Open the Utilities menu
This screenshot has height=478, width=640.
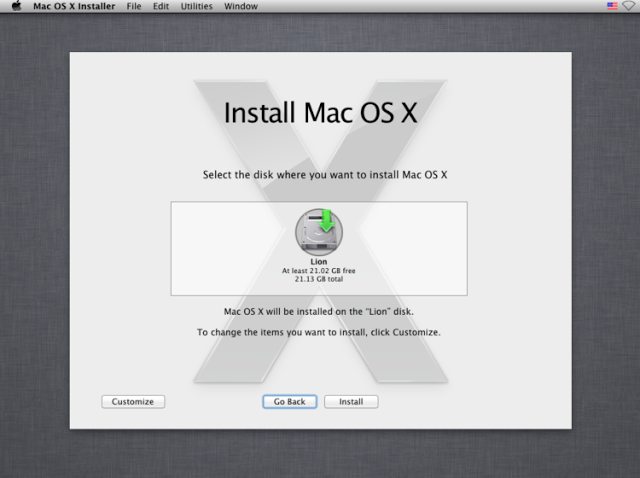[x=196, y=7]
